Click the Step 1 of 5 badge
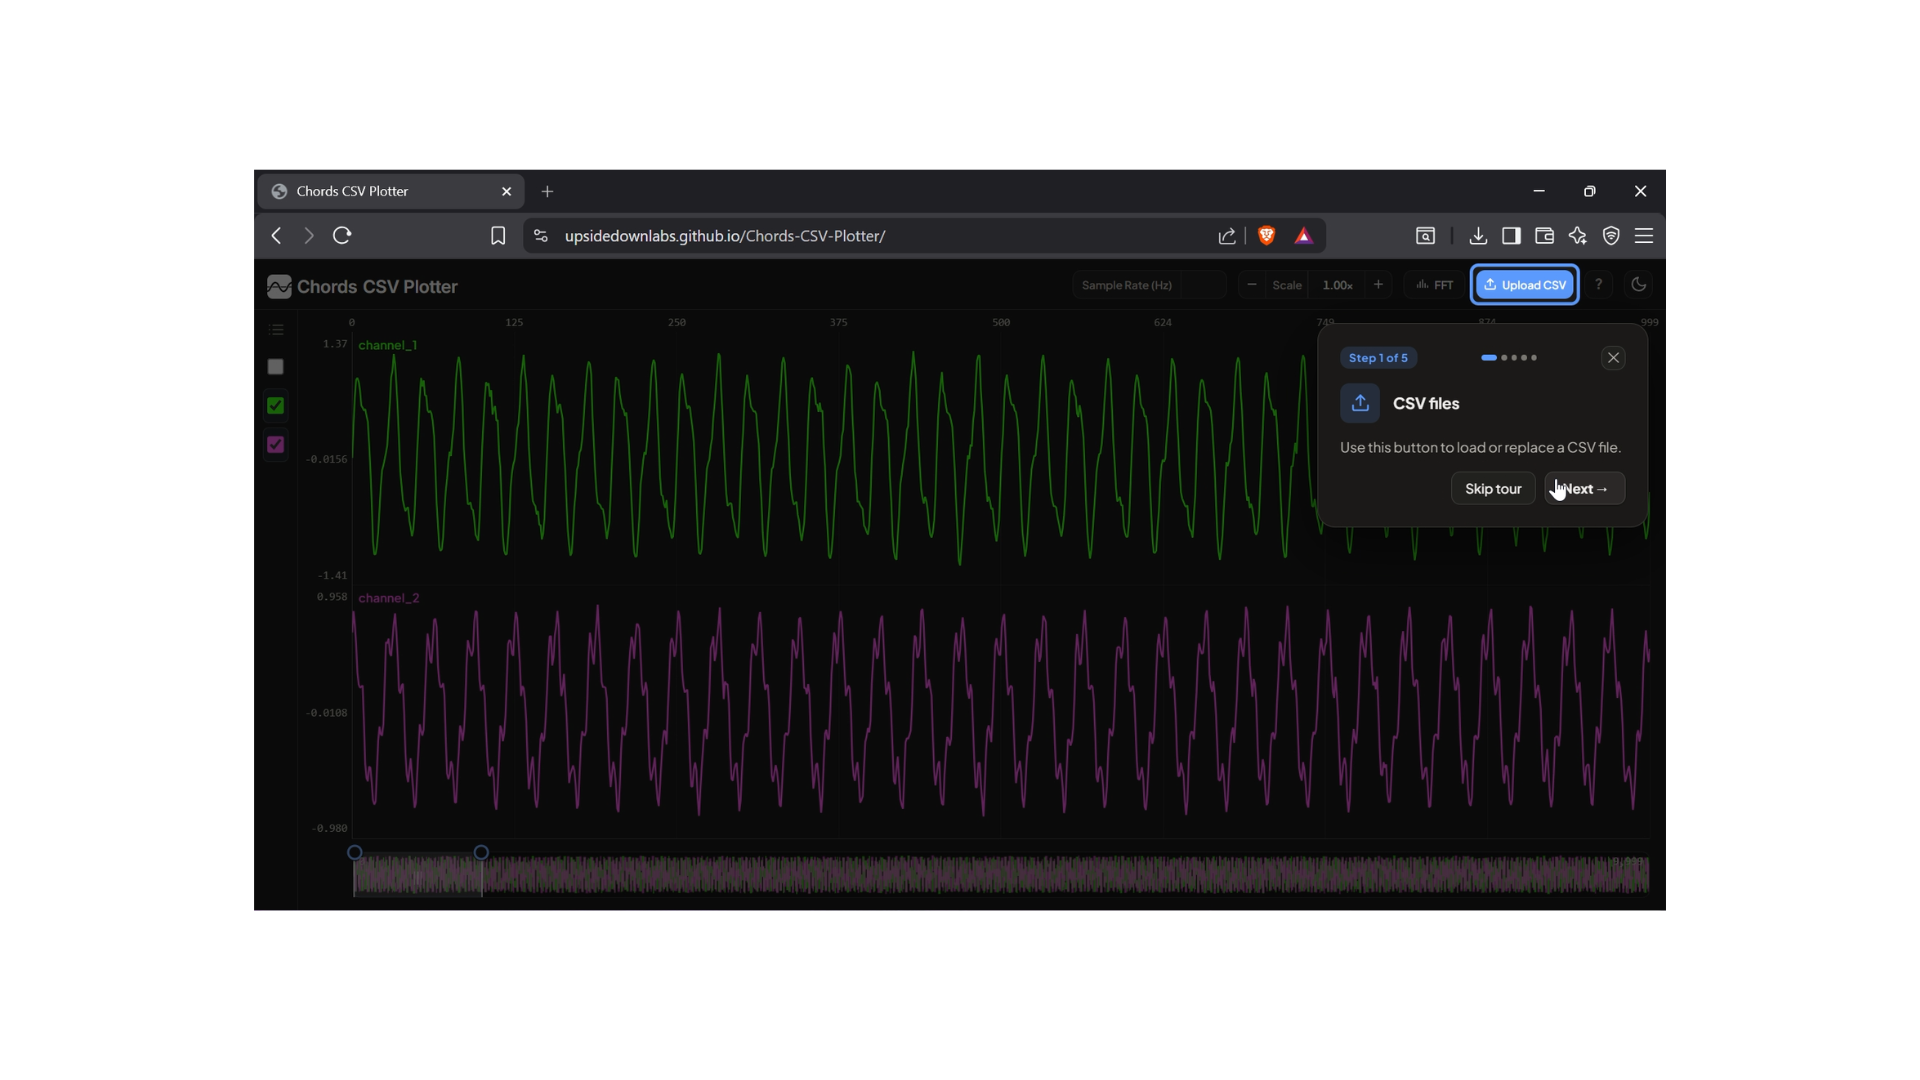This screenshot has width=1920, height=1080. [x=1378, y=358]
